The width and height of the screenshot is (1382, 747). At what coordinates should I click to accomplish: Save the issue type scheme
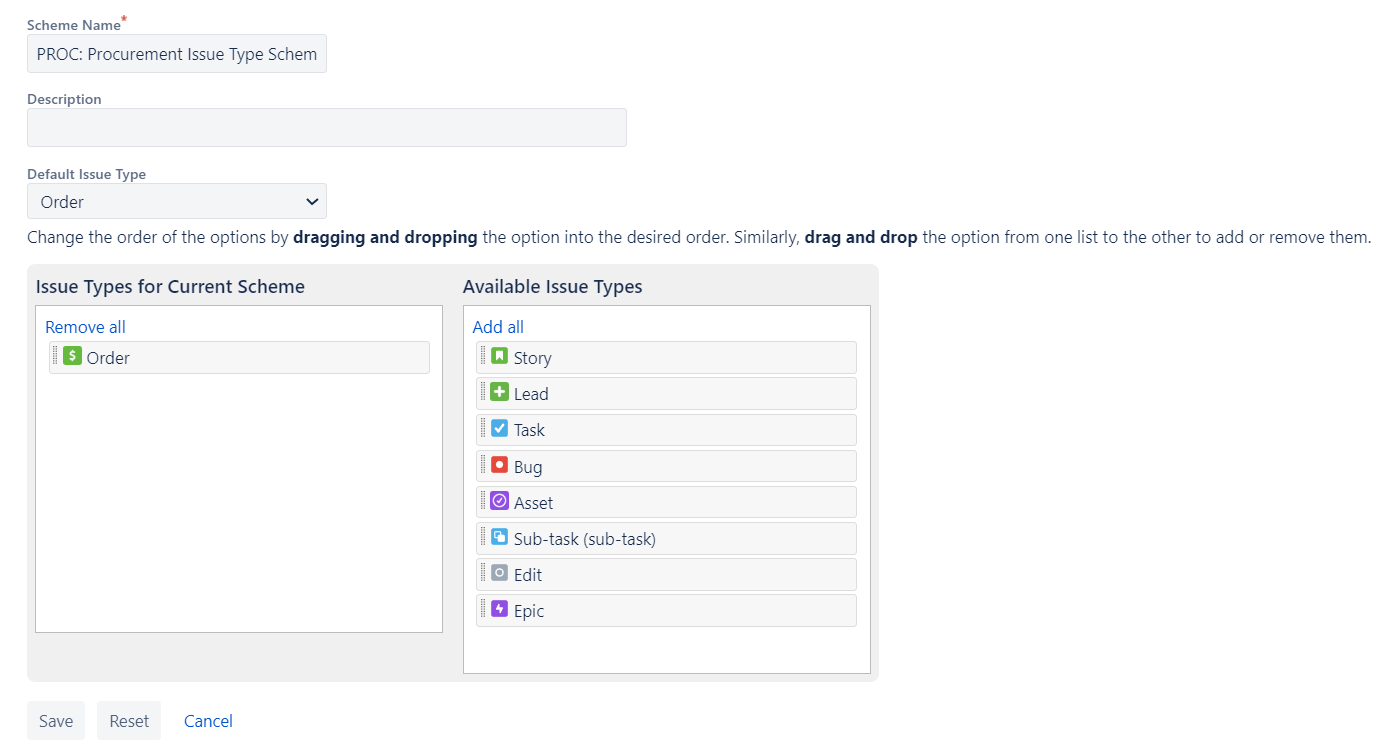pyautogui.click(x=55, y=720)
